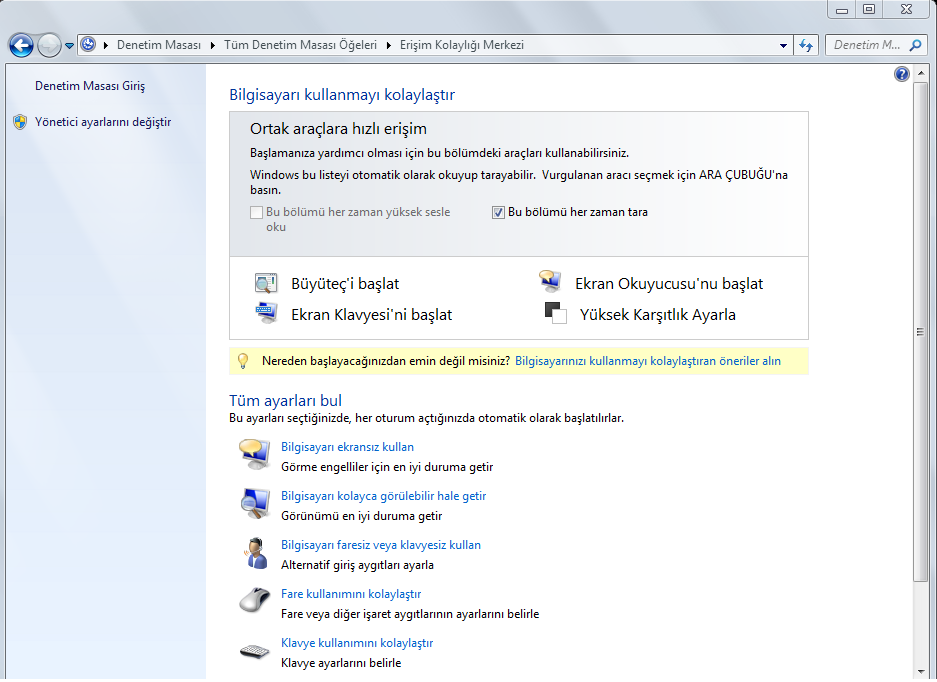Click Görme engelliler için en iyi duruma getir
Viewport: 937px width, 682px height.
point(387,467)
